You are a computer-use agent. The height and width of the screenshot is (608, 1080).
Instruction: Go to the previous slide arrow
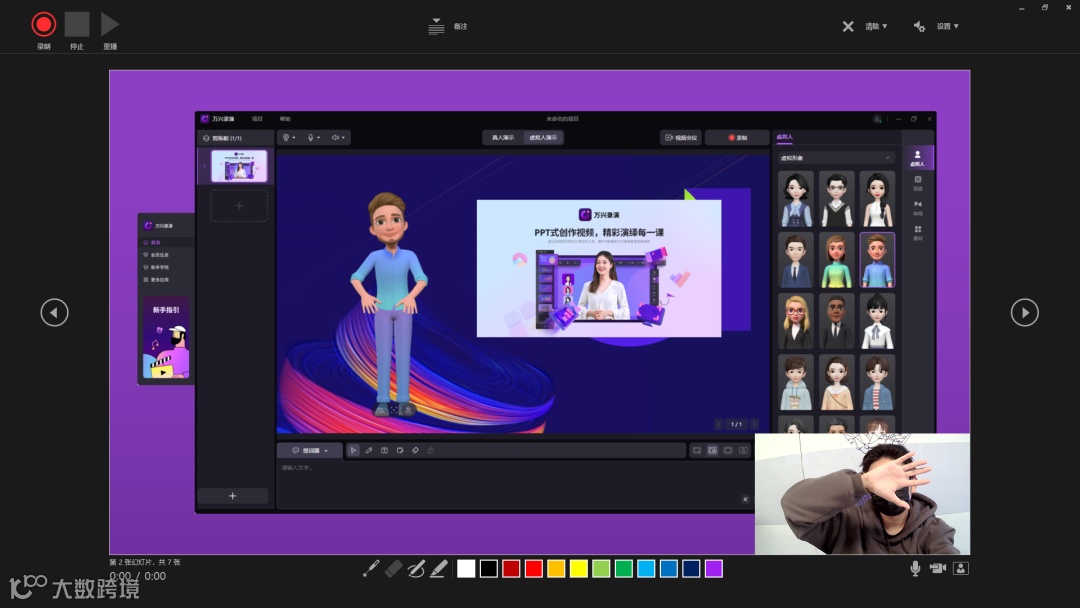click(x=54, y=313)
